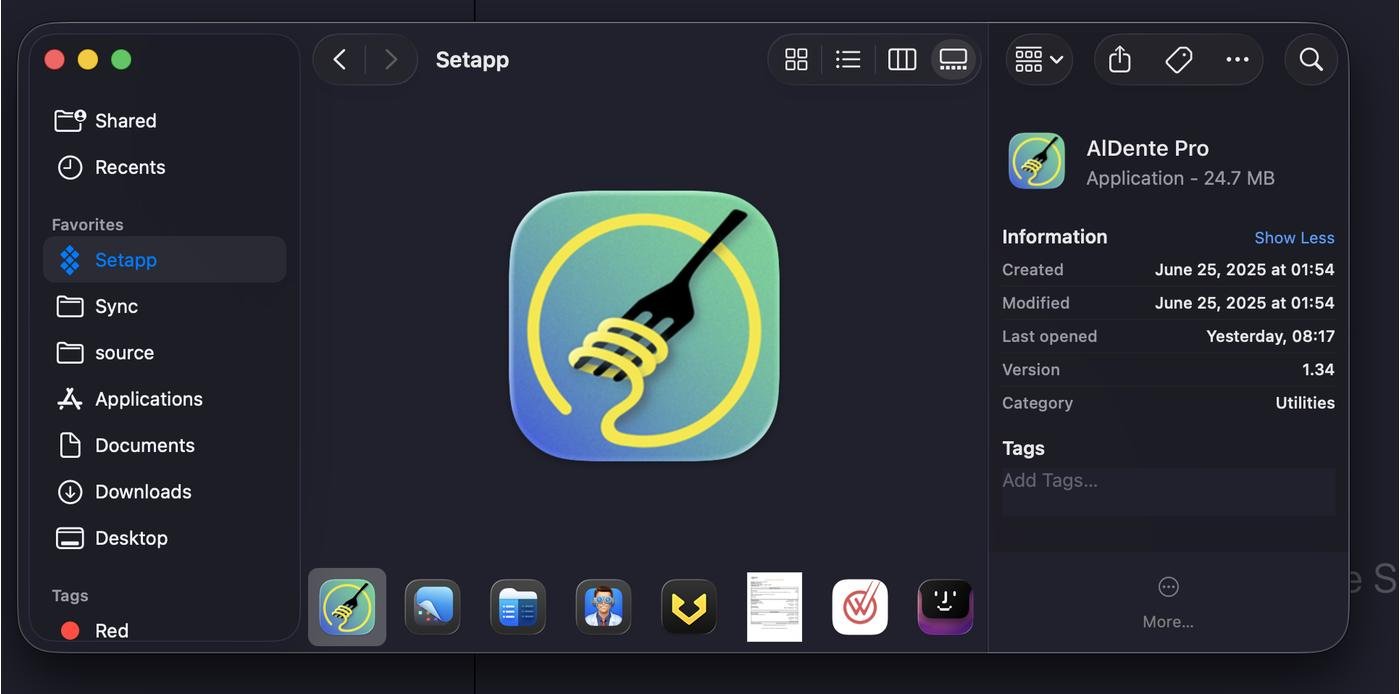Click the Setapp diamond icon in sidebar

click(70, 260)
